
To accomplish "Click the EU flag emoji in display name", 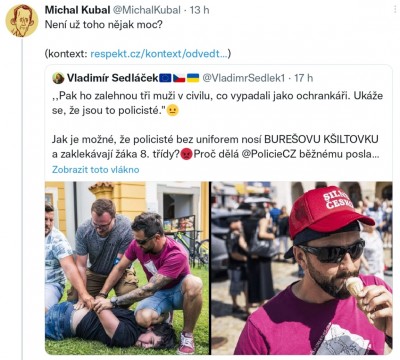I will pos(165,78).
